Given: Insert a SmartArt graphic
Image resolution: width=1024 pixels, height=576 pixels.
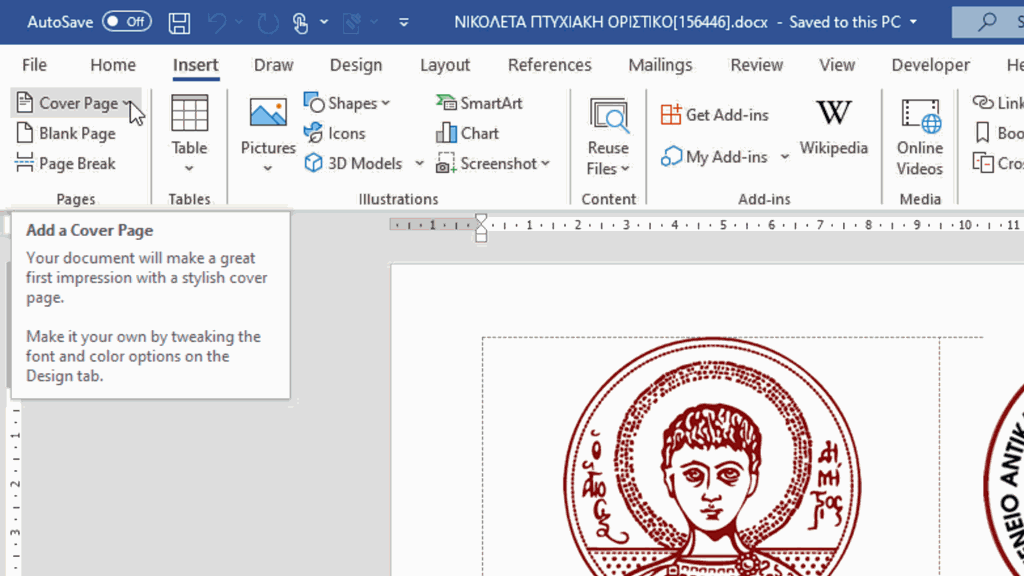Looking at the screenshot, I should [x=479, y=103].
